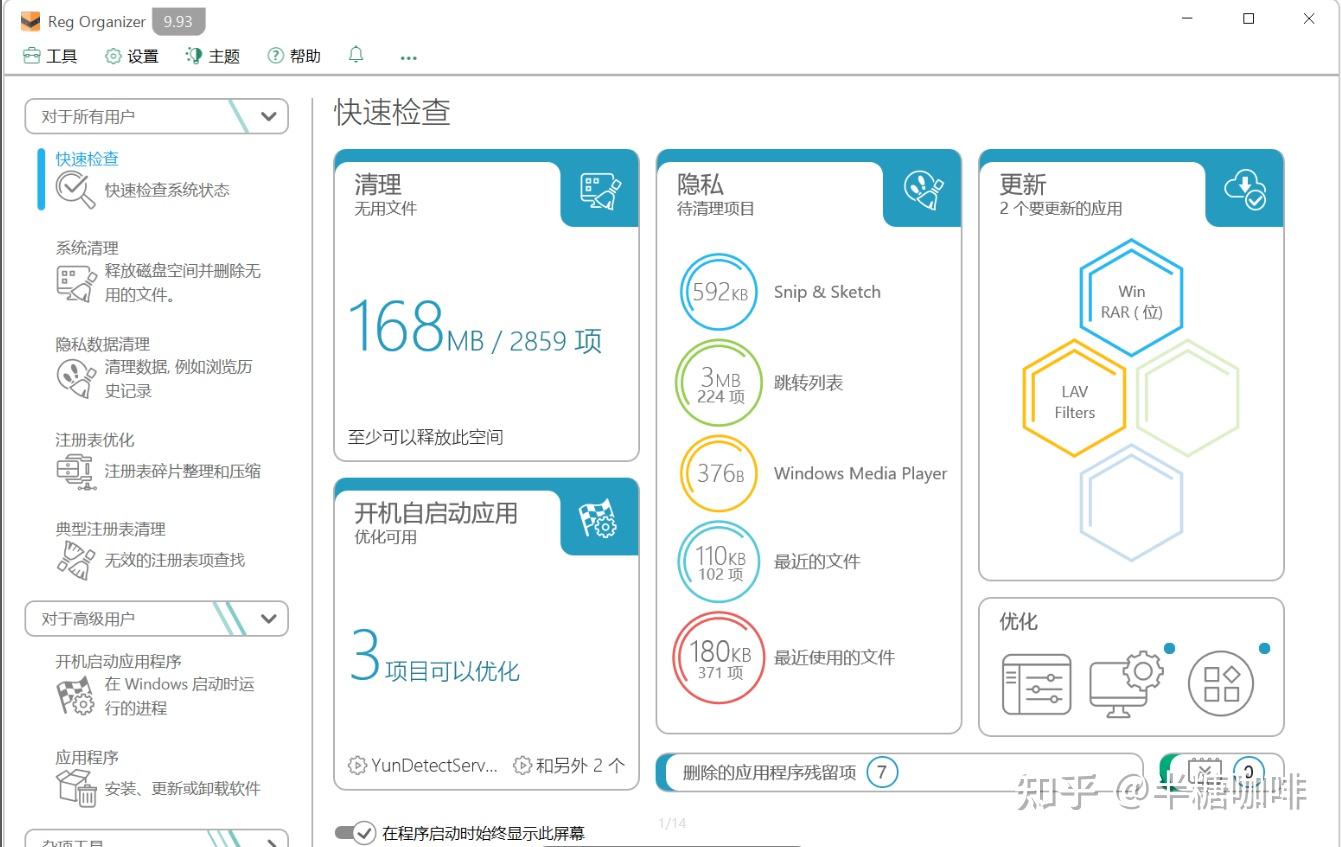The width and height of the screenshot is (1341, 847).
Task: Click the broom icon on the 清理 card
Action: [600, 190]
